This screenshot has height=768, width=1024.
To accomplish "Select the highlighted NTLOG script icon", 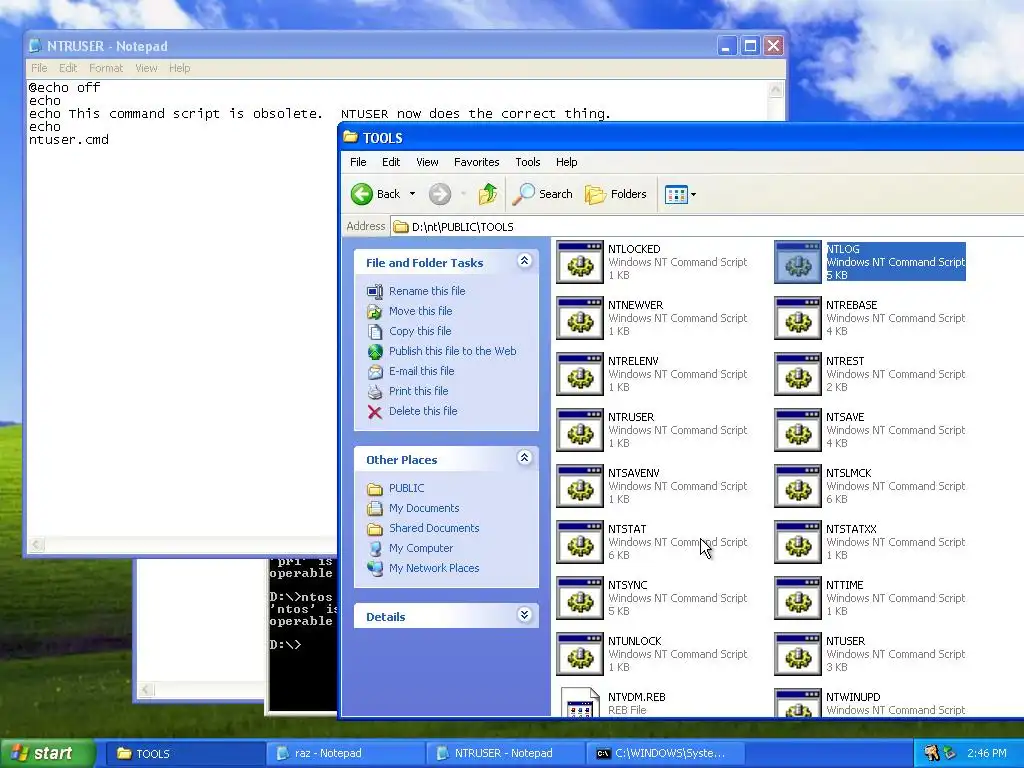I will click(x=797, y=262).
